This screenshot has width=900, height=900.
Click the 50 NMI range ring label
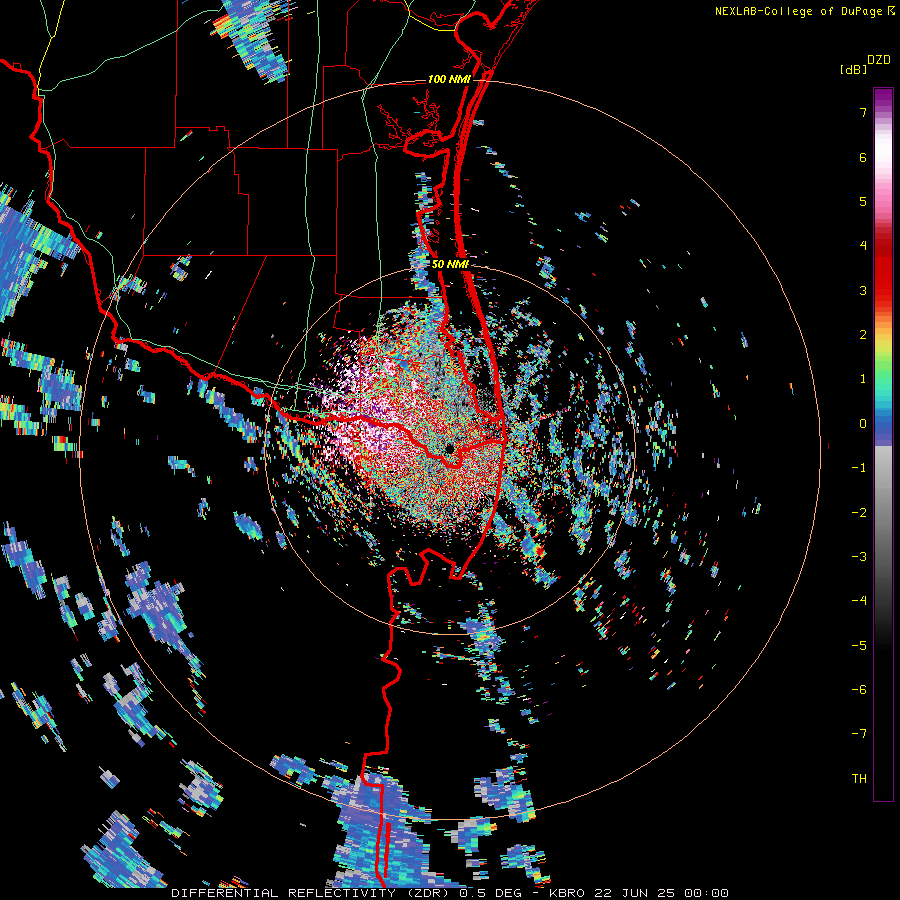[x=450, y=264]
